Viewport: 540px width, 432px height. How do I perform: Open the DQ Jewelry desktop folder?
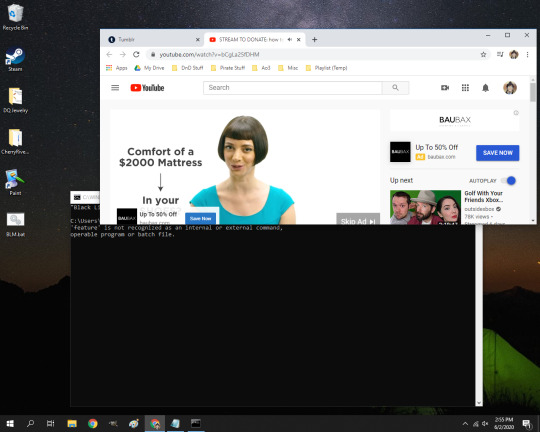click(15, 100)
